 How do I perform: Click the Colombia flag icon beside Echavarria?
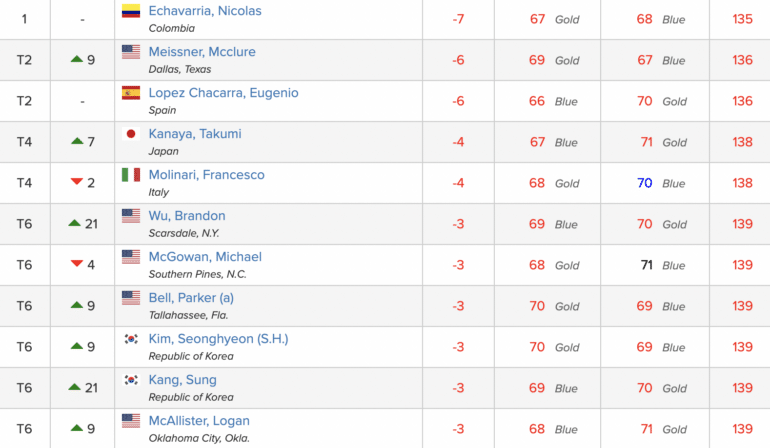[131, 11]
